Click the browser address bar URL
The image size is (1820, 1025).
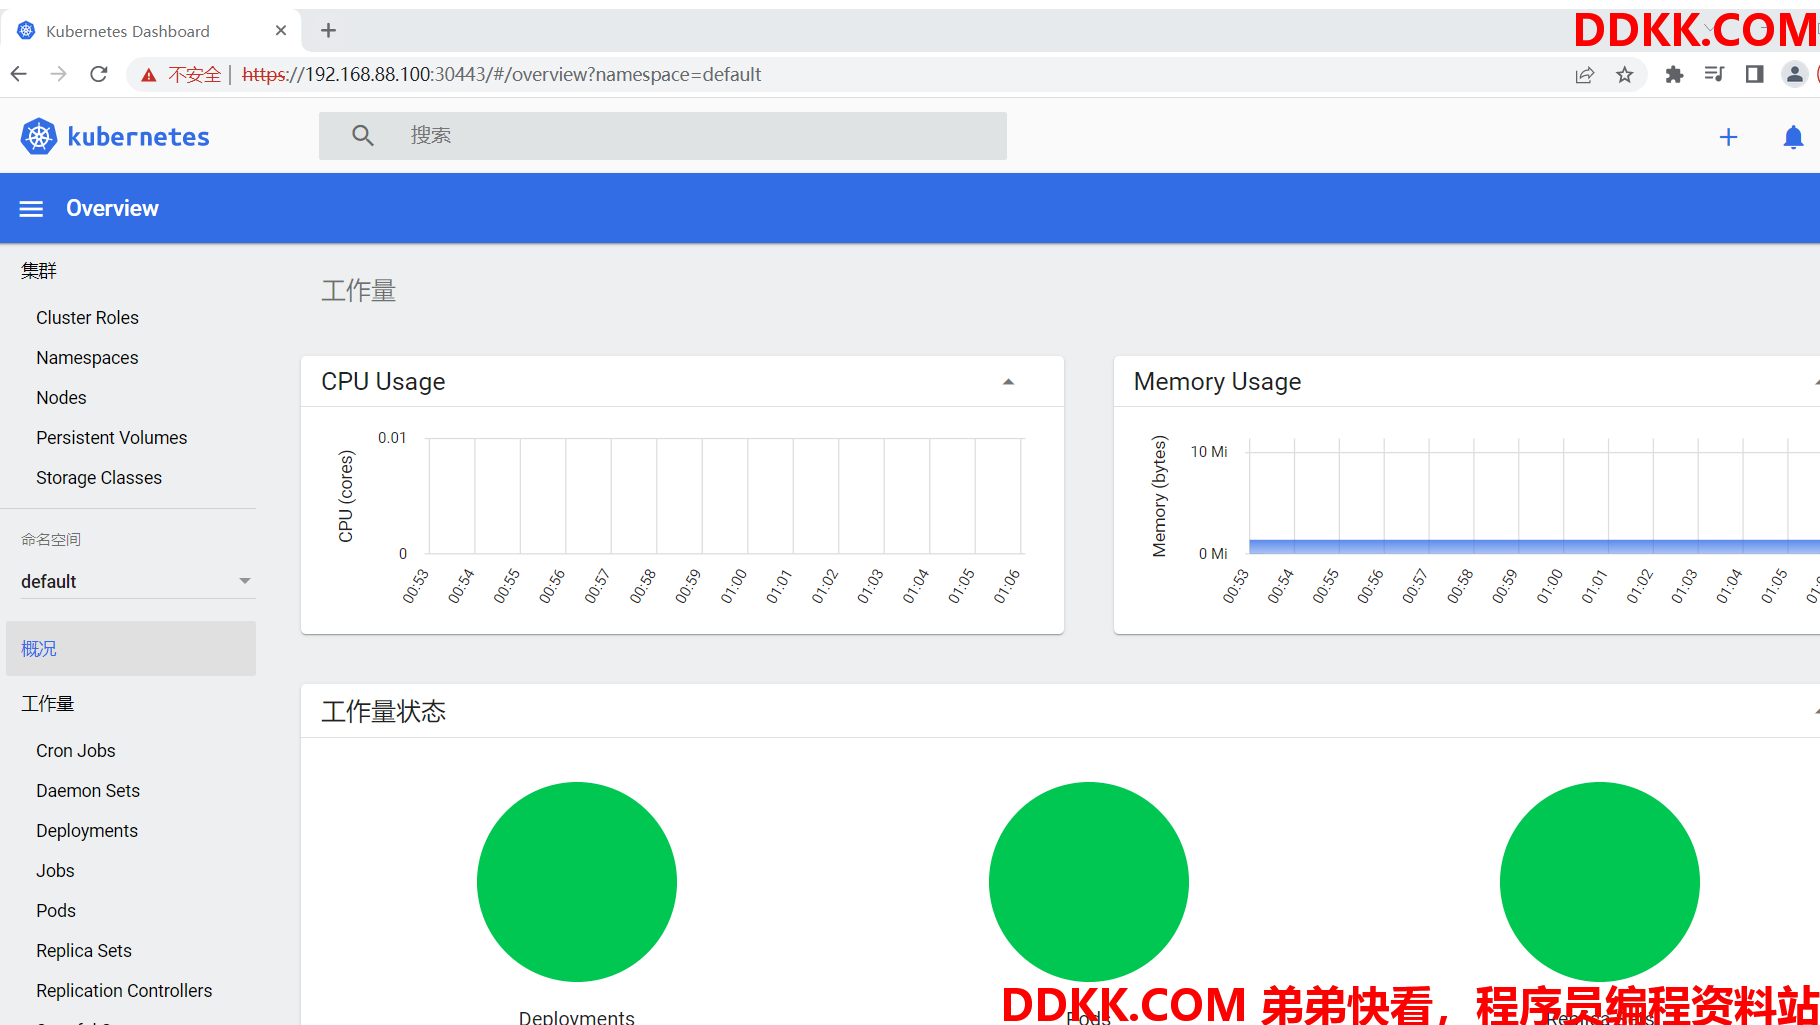(501, 75)
